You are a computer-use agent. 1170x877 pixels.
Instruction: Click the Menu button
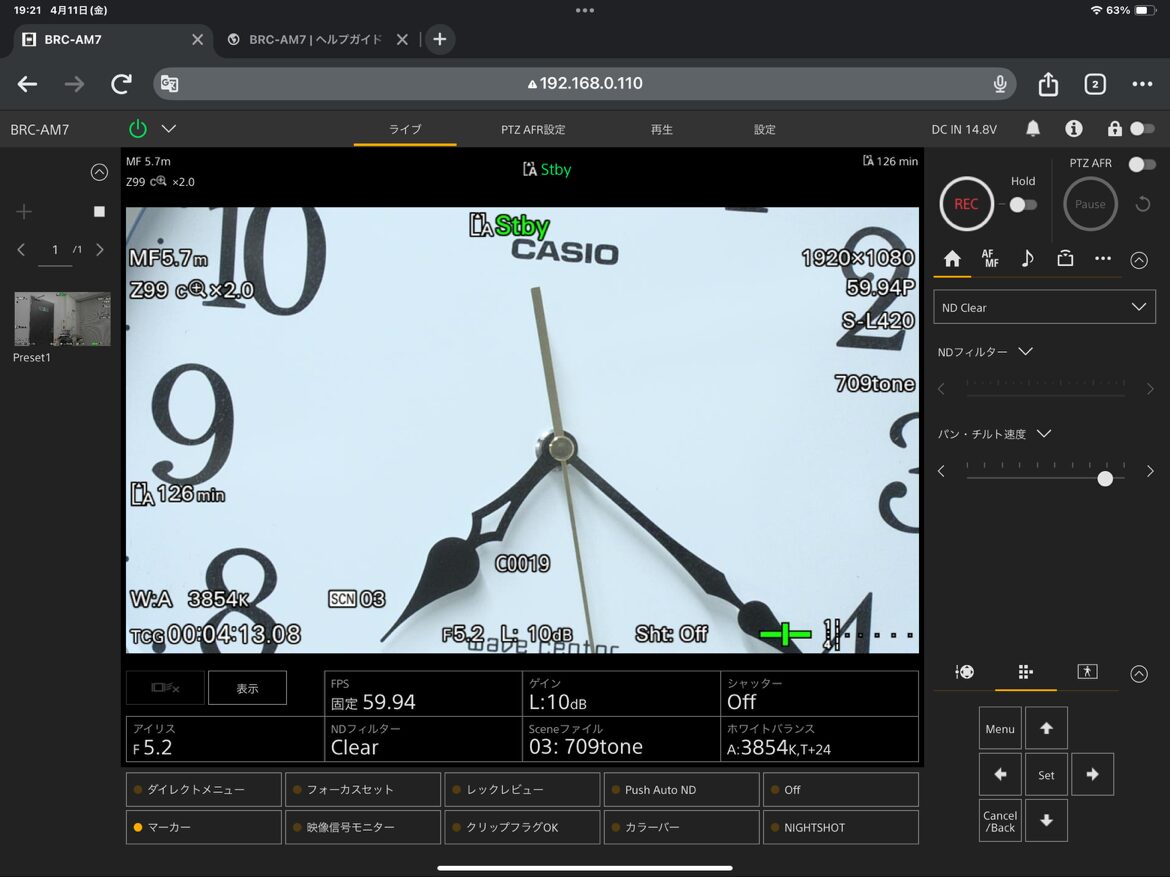1000,728
